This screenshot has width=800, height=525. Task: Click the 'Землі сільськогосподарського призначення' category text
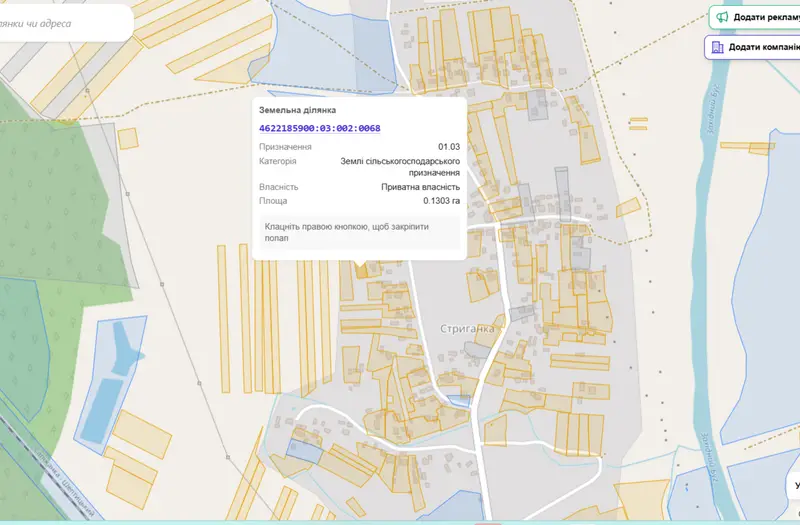(400, 167)
